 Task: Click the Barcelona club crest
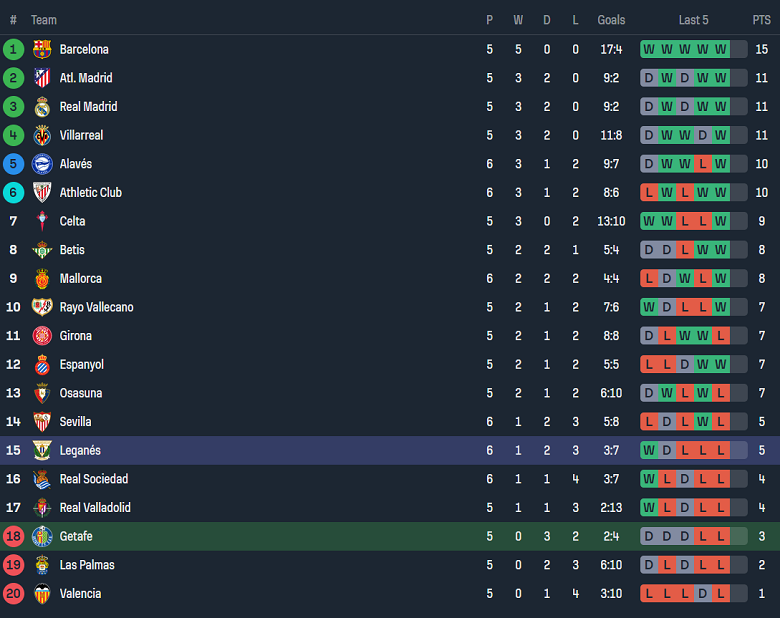pos(42,49)
